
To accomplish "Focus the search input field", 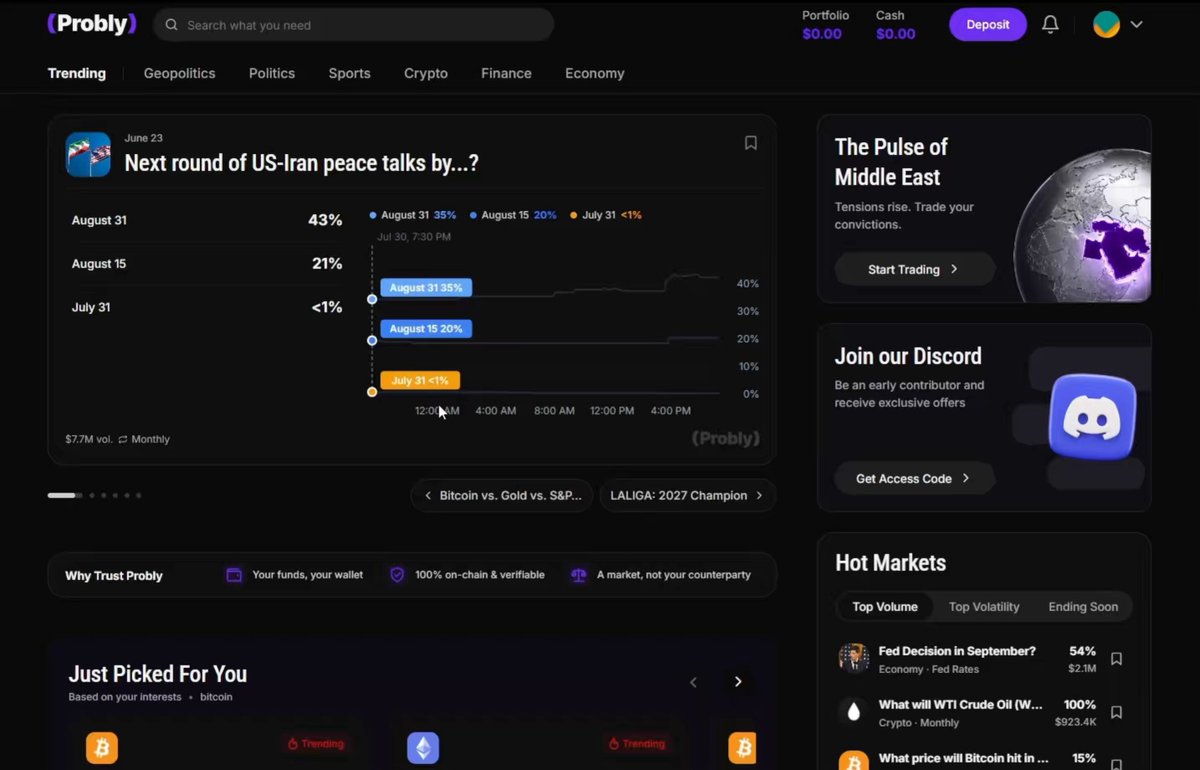I will click(353, 25).
